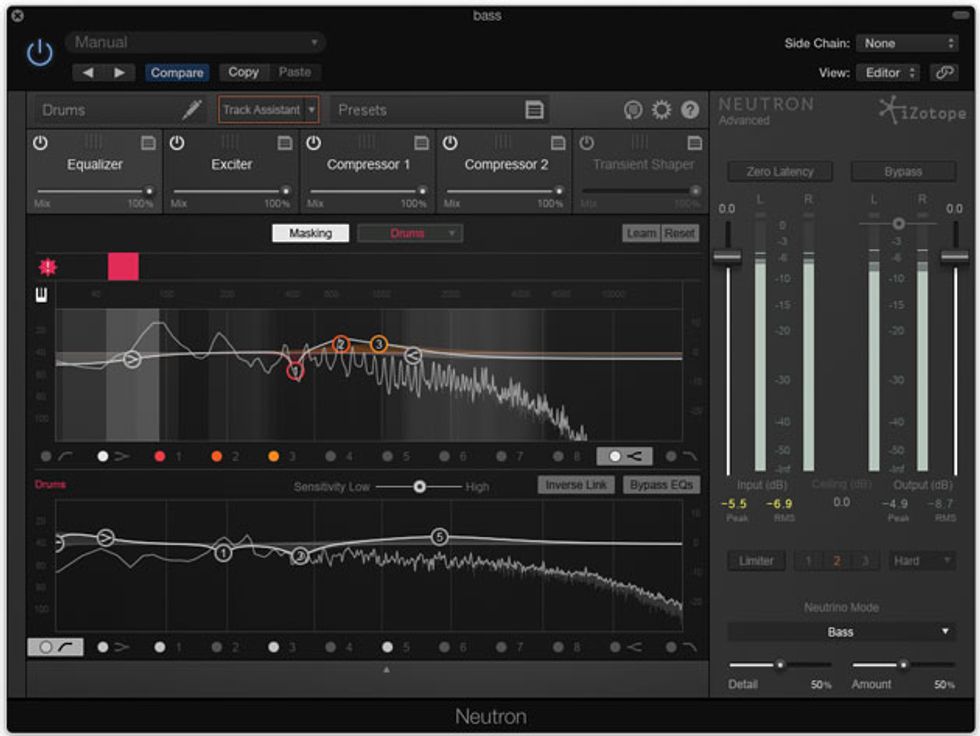Image resolution: width=980 pixels, height=736 pixels.
Task: Open Compressor 1 module preset icon
Action: 422,143
